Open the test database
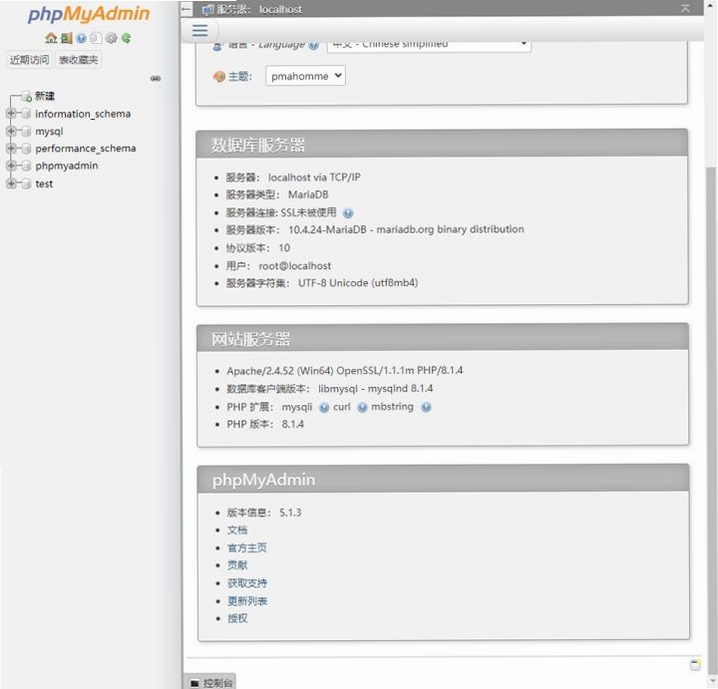 (44, 184)
